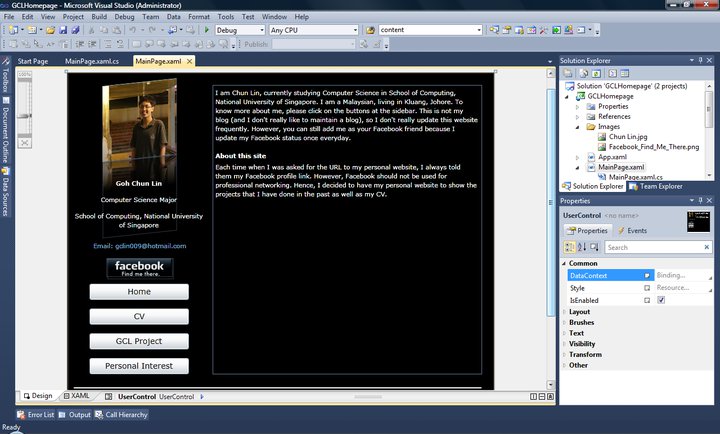Open the Error List panel
This screenshot has width=720, height=434.
coord(35,414)
